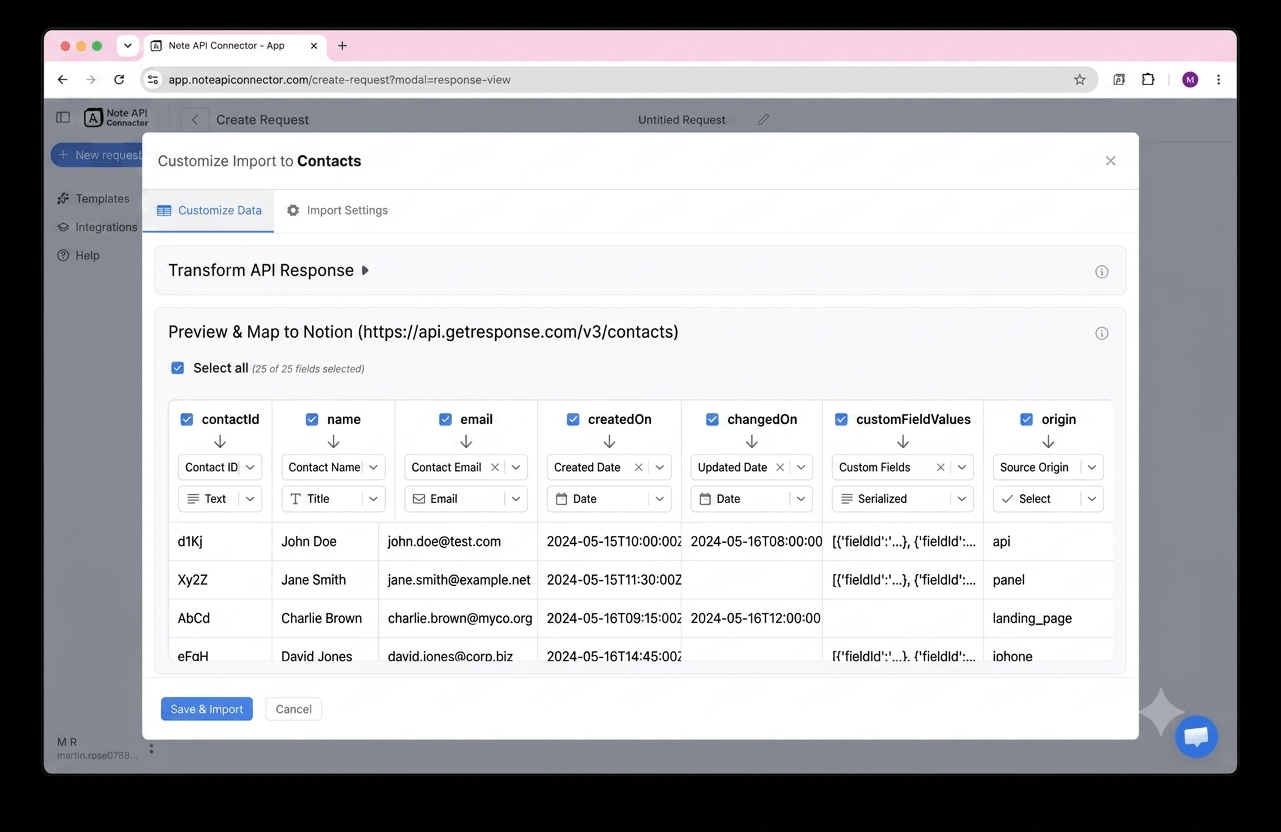Open Help in the sidebar
Viewport: 1281px width, 832px height.
coord(79,255)
